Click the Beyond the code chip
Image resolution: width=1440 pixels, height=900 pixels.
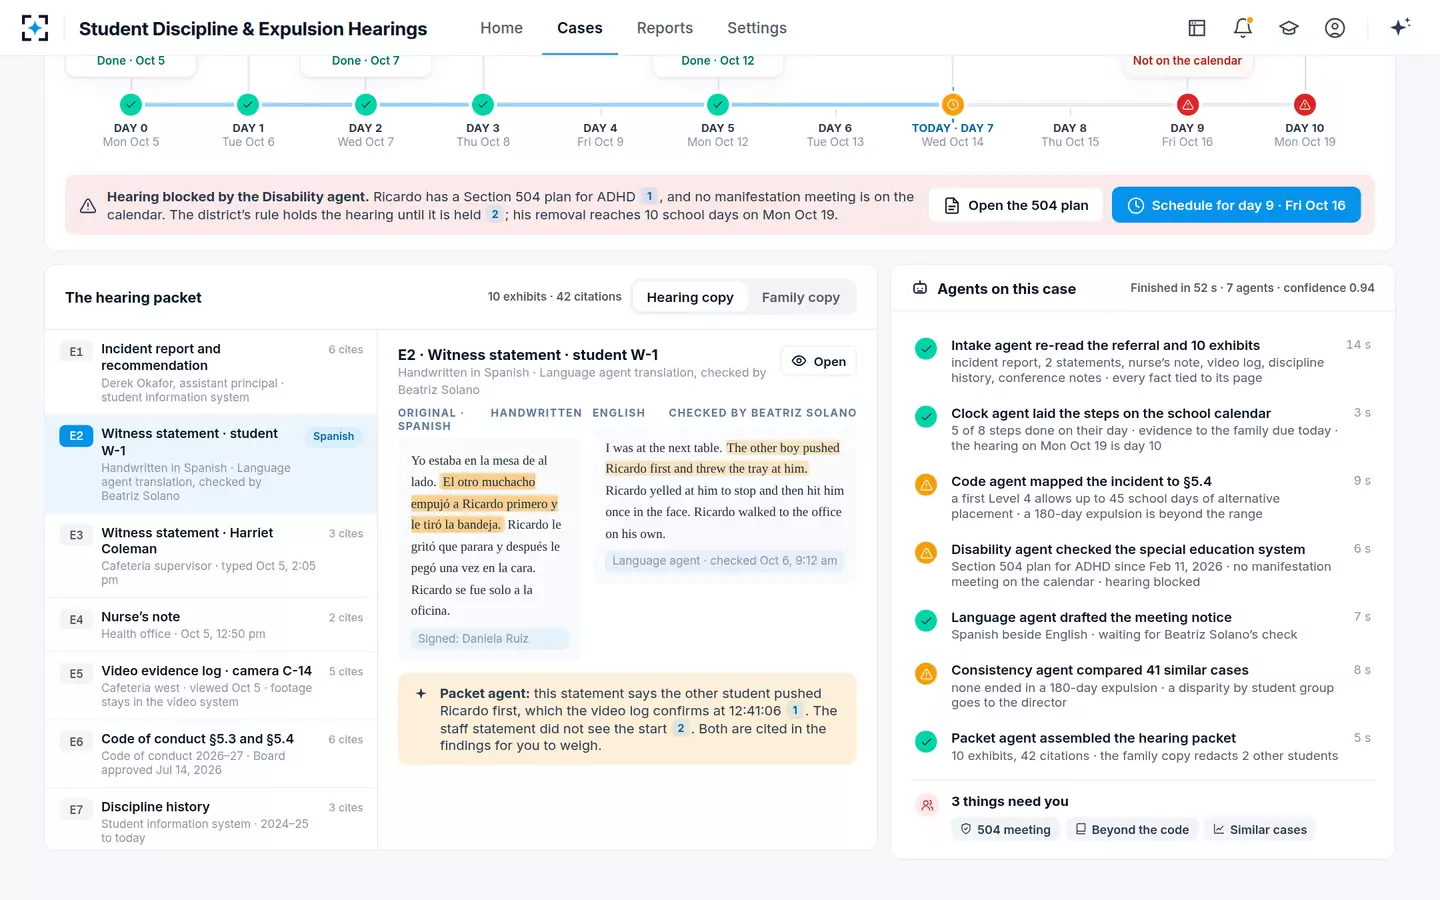[x=1131, y=829]
